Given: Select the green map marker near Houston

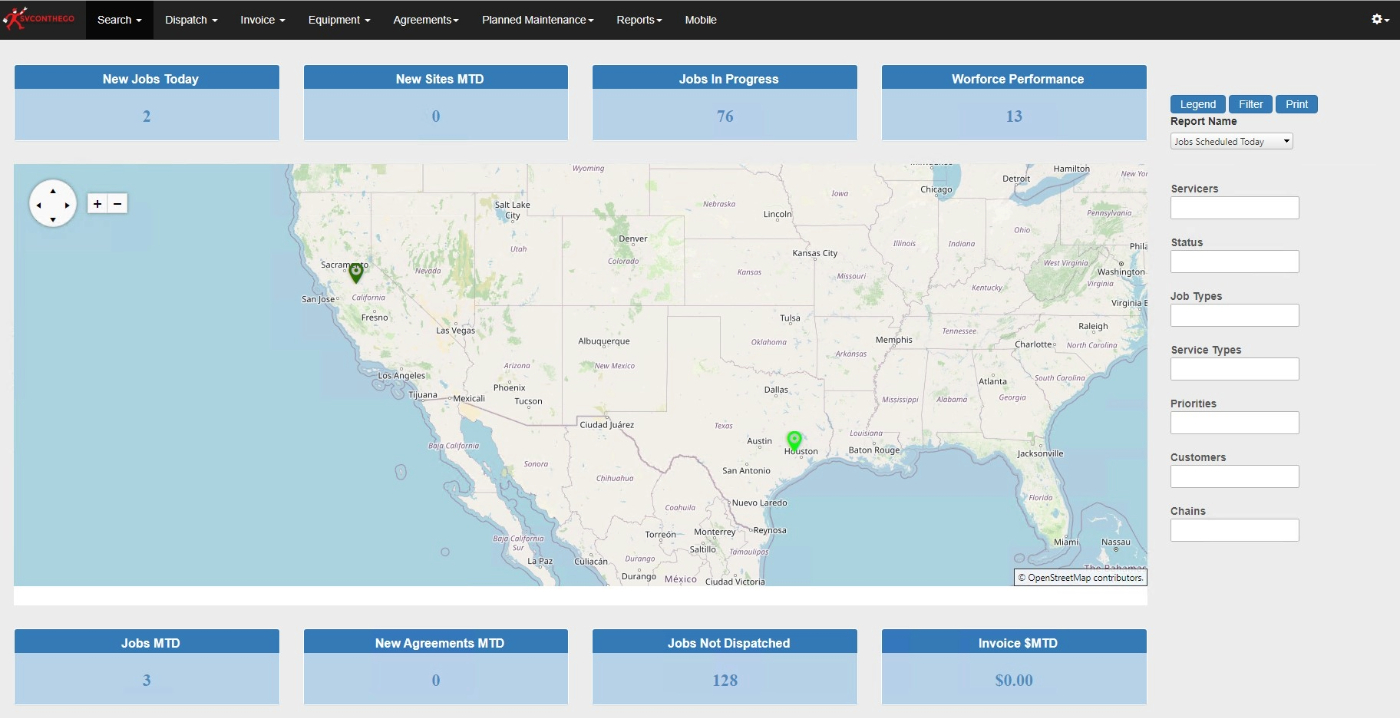Looking at the screenshot, I should click(794, 440).
